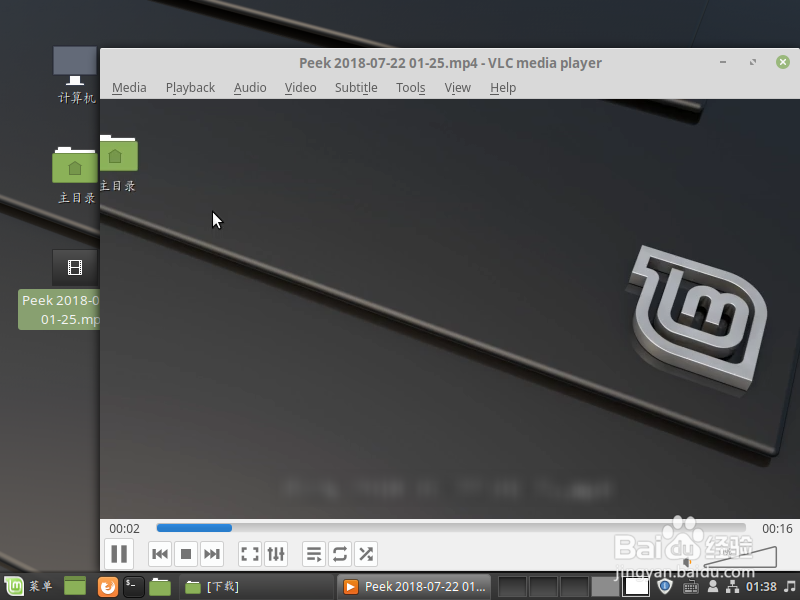Open update manager shield tray icon

coord(665,587)
